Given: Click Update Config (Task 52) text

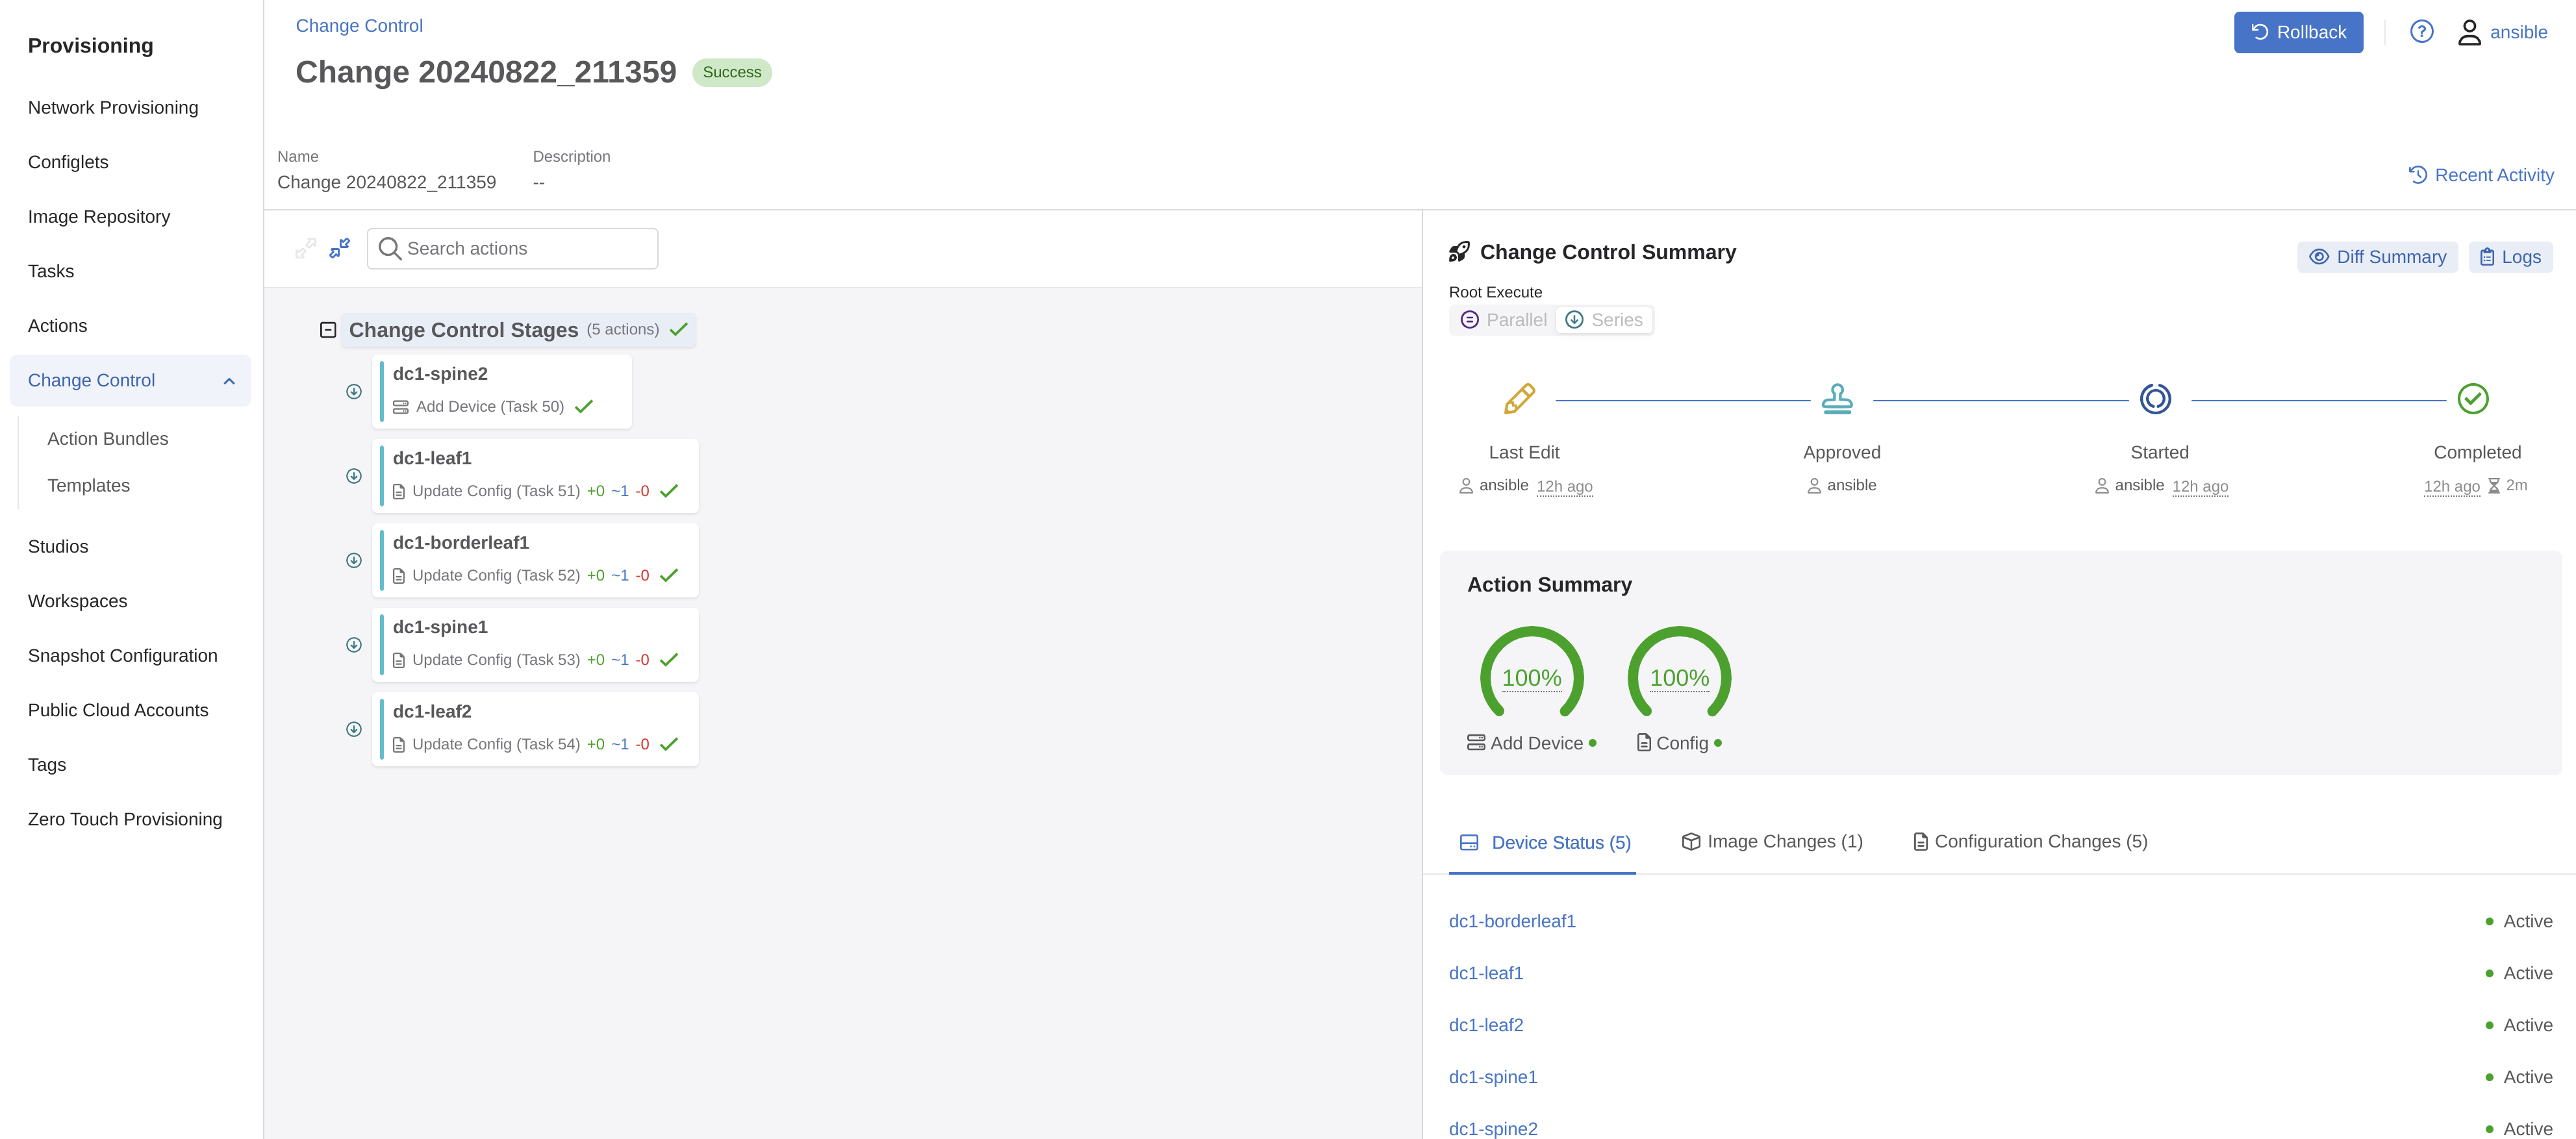Looking at the screenshot, I should pos(496,575).
